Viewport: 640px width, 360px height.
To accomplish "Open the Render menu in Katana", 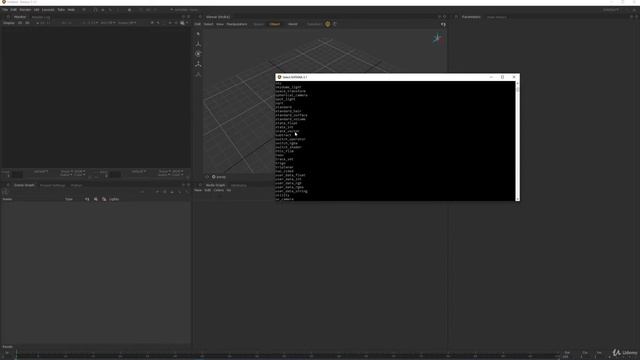I will point(25,9).
